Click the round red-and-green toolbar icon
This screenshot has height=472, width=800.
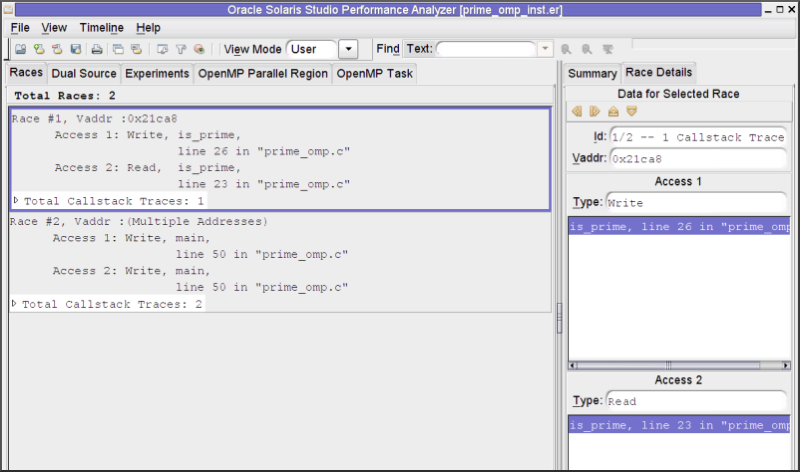click(x=199, y=49)
